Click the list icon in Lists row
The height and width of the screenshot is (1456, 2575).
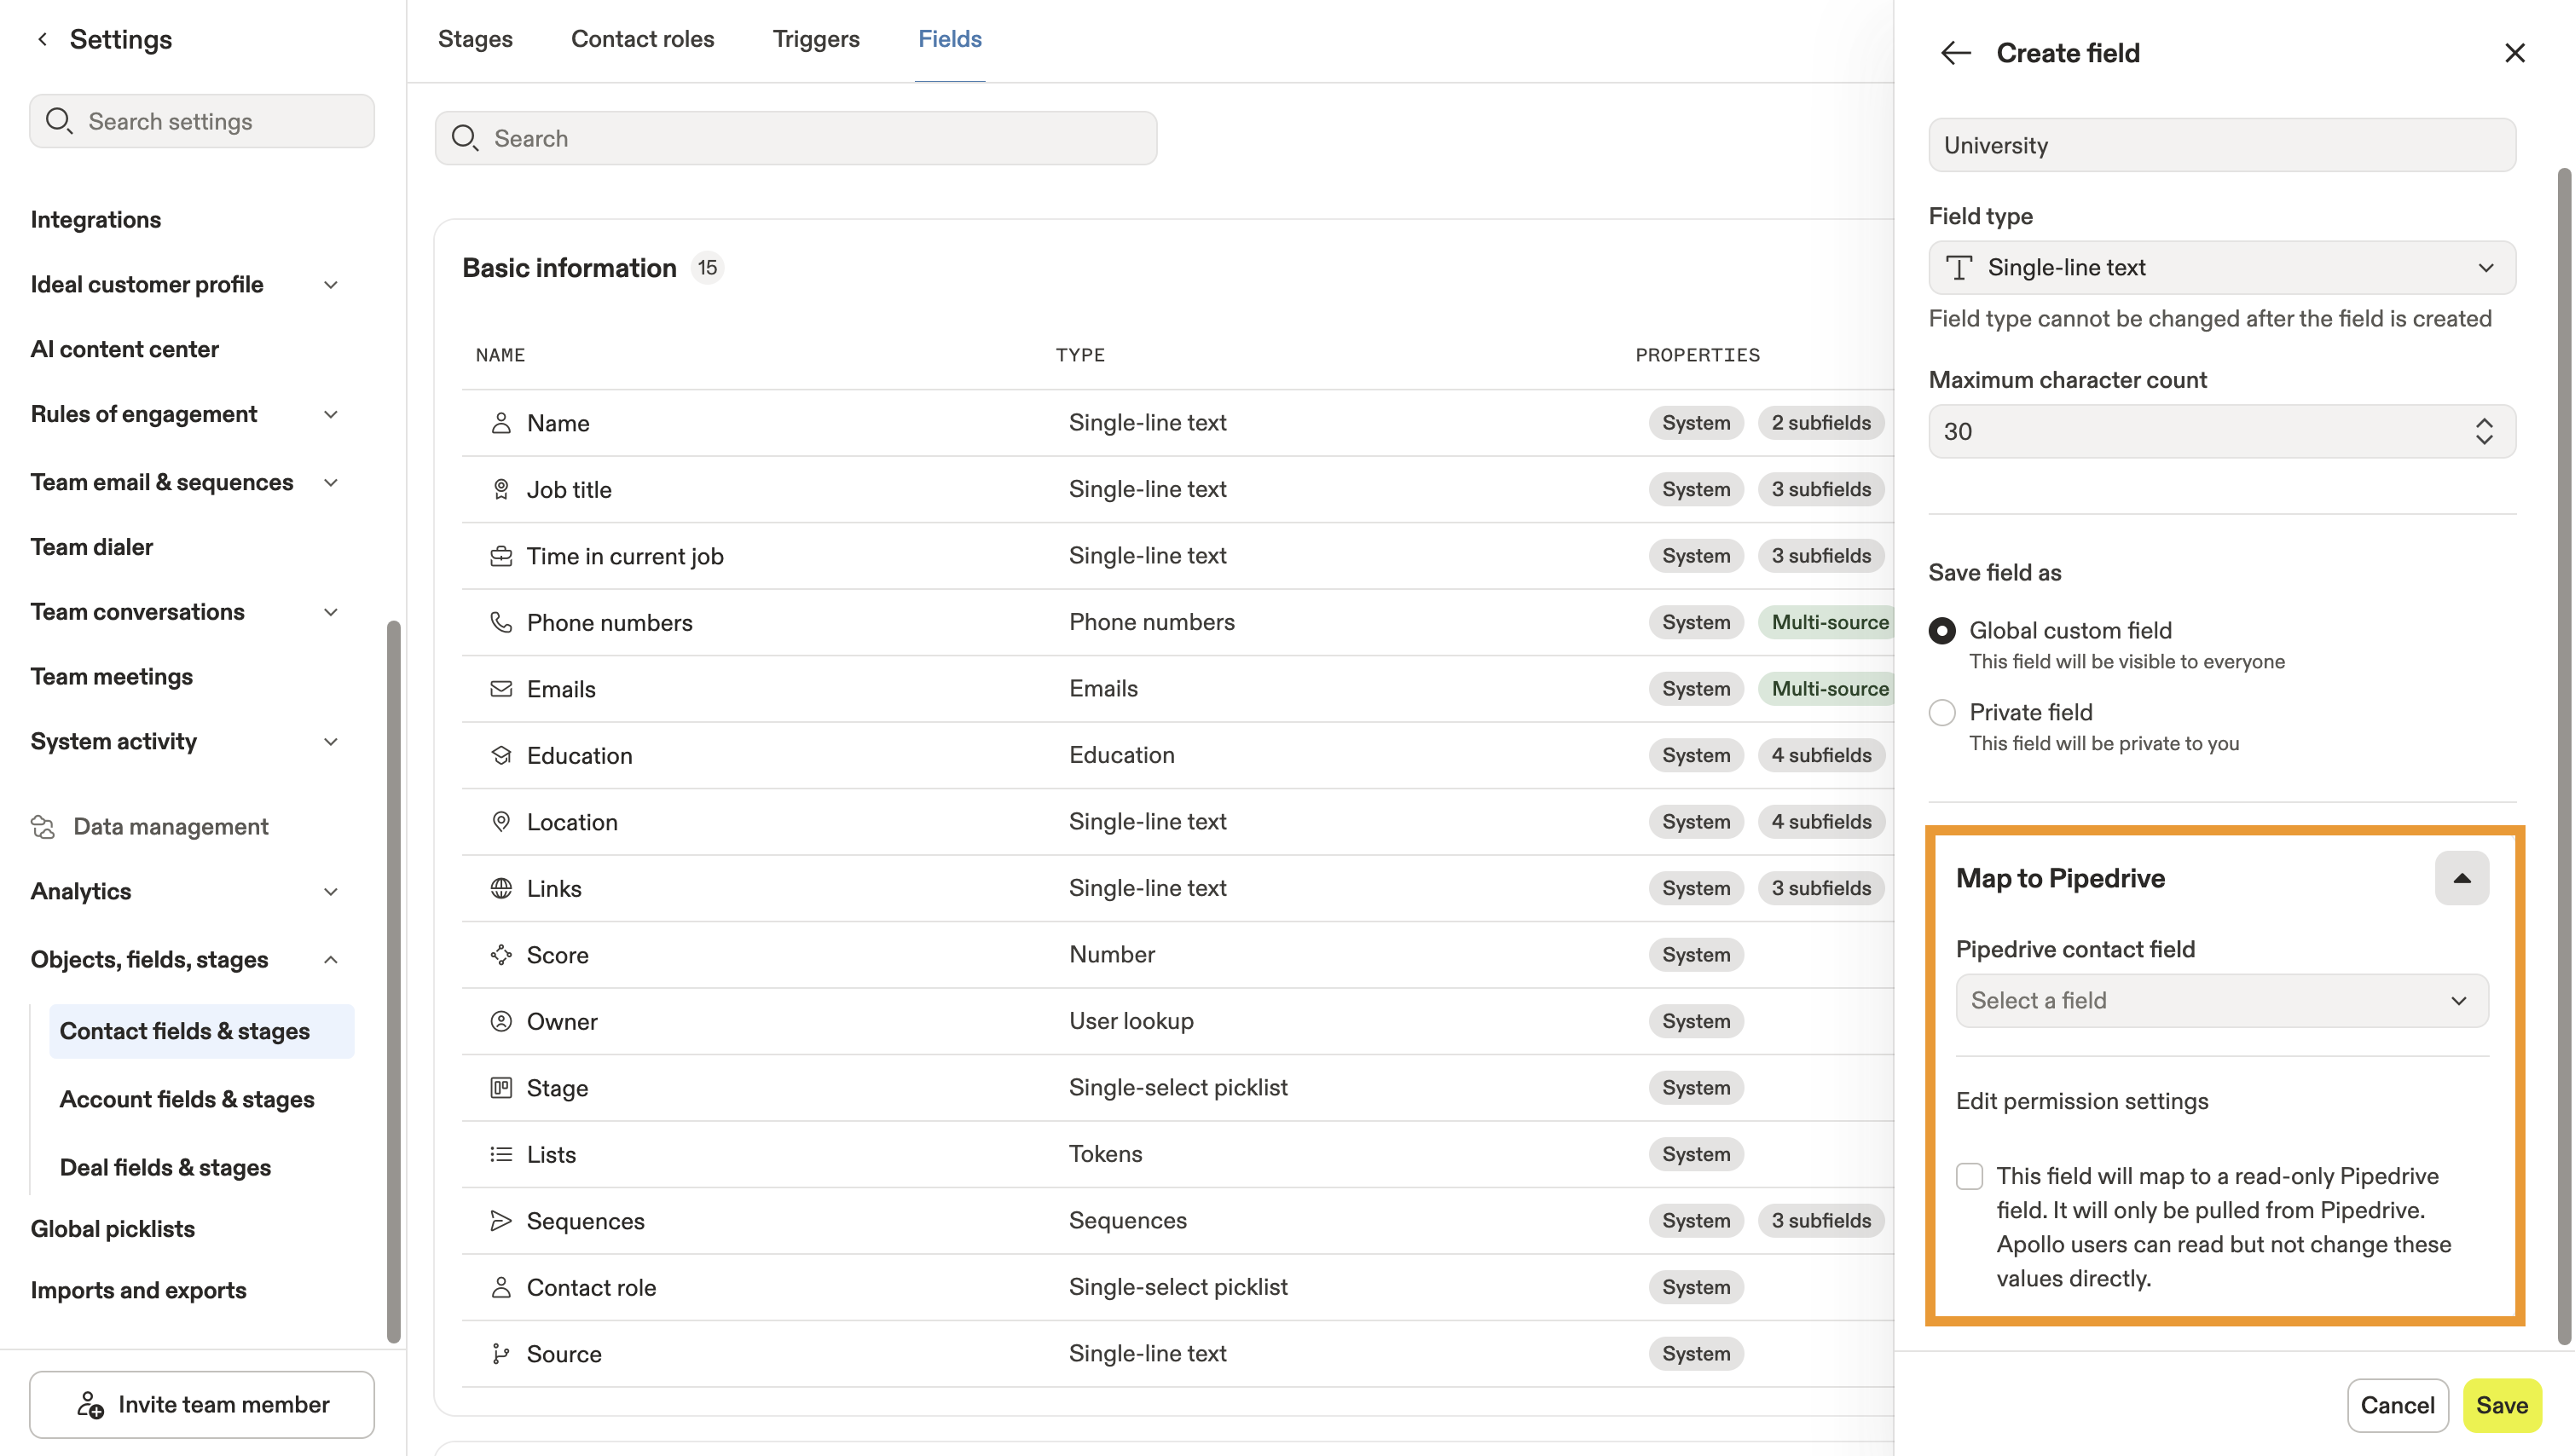click(501, 1154)
